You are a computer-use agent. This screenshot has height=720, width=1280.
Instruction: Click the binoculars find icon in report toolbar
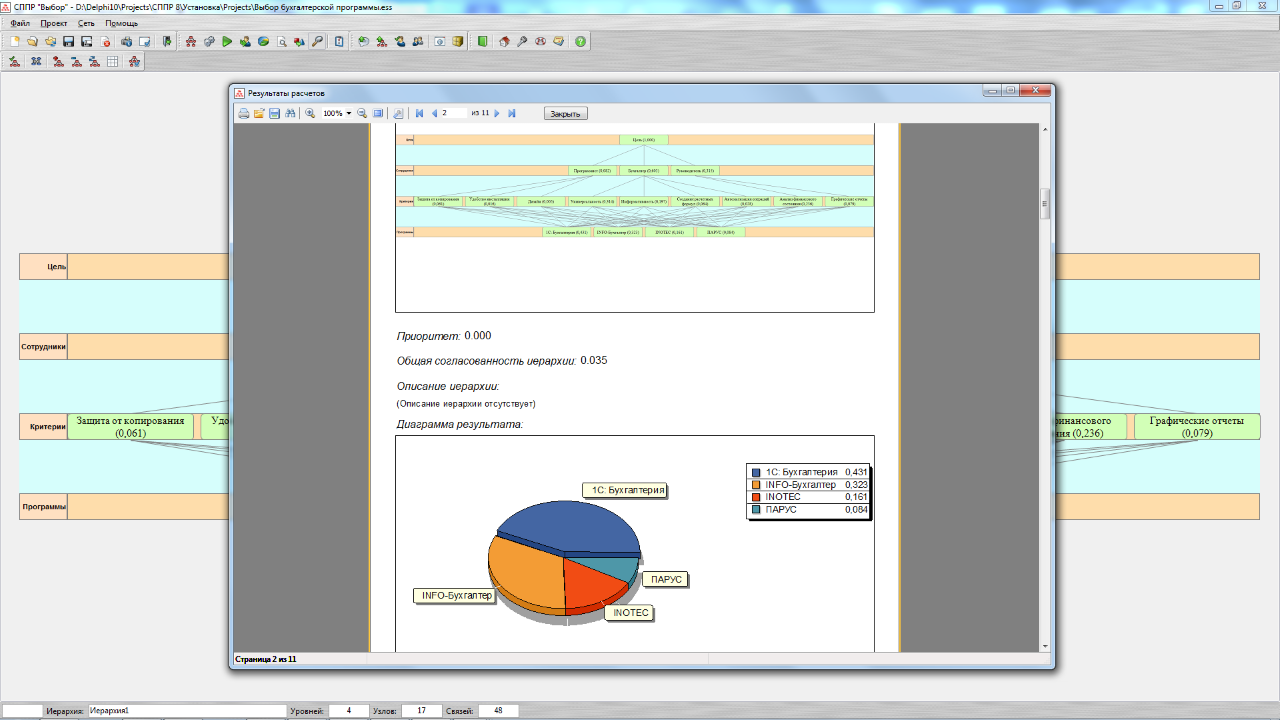pos(290,114)
